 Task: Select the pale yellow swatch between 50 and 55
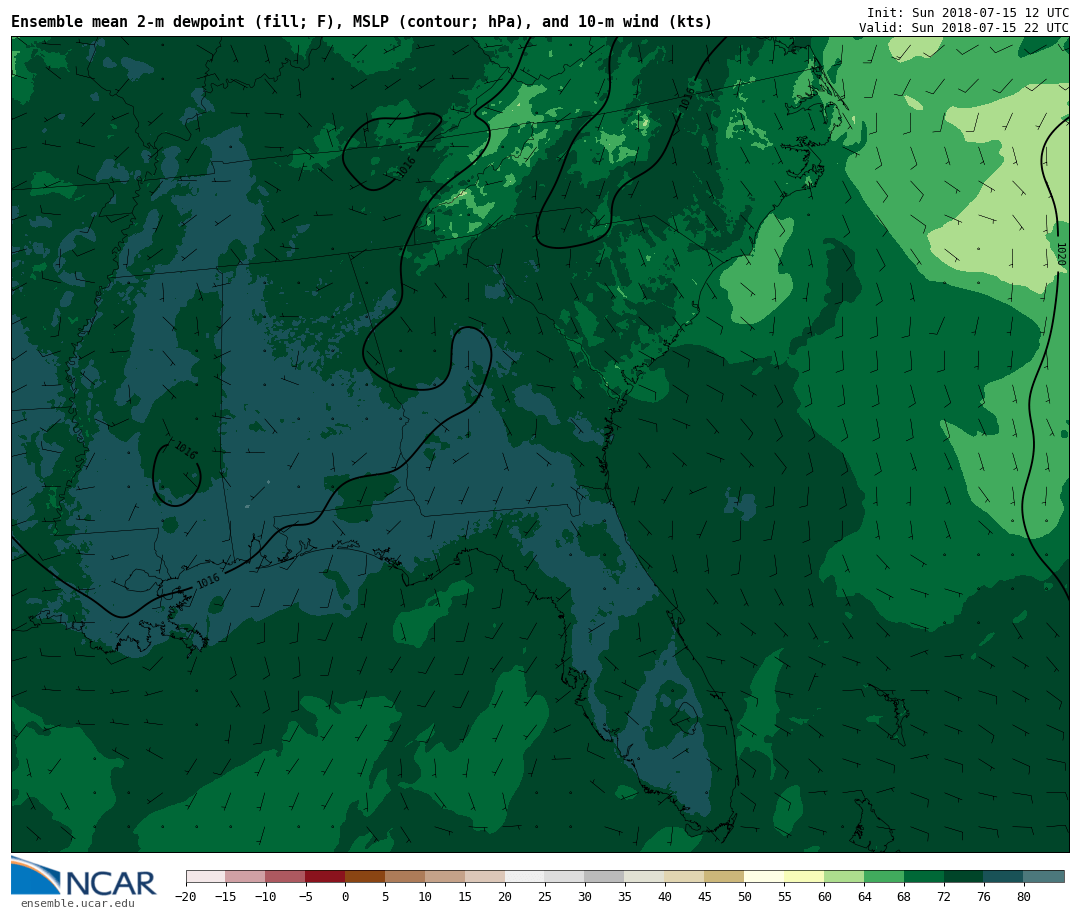tap(764, 877)
